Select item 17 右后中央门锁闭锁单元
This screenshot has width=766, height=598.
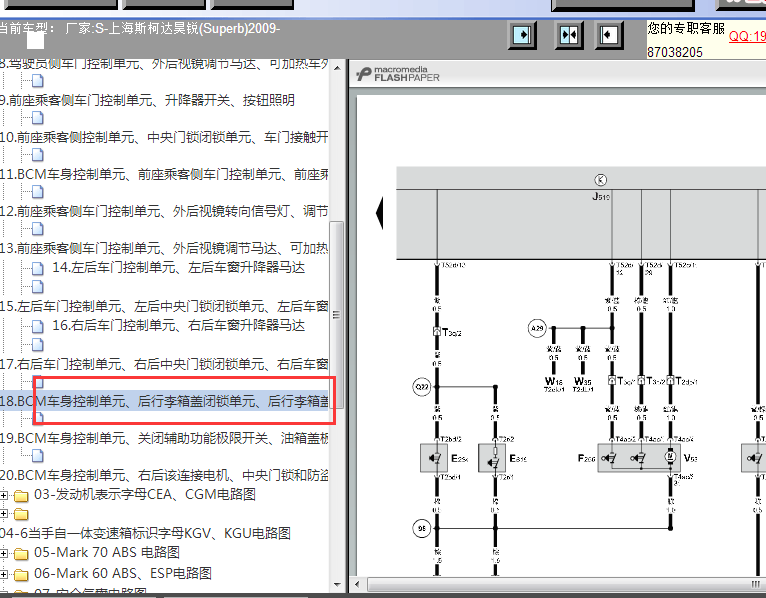[164, 364]
